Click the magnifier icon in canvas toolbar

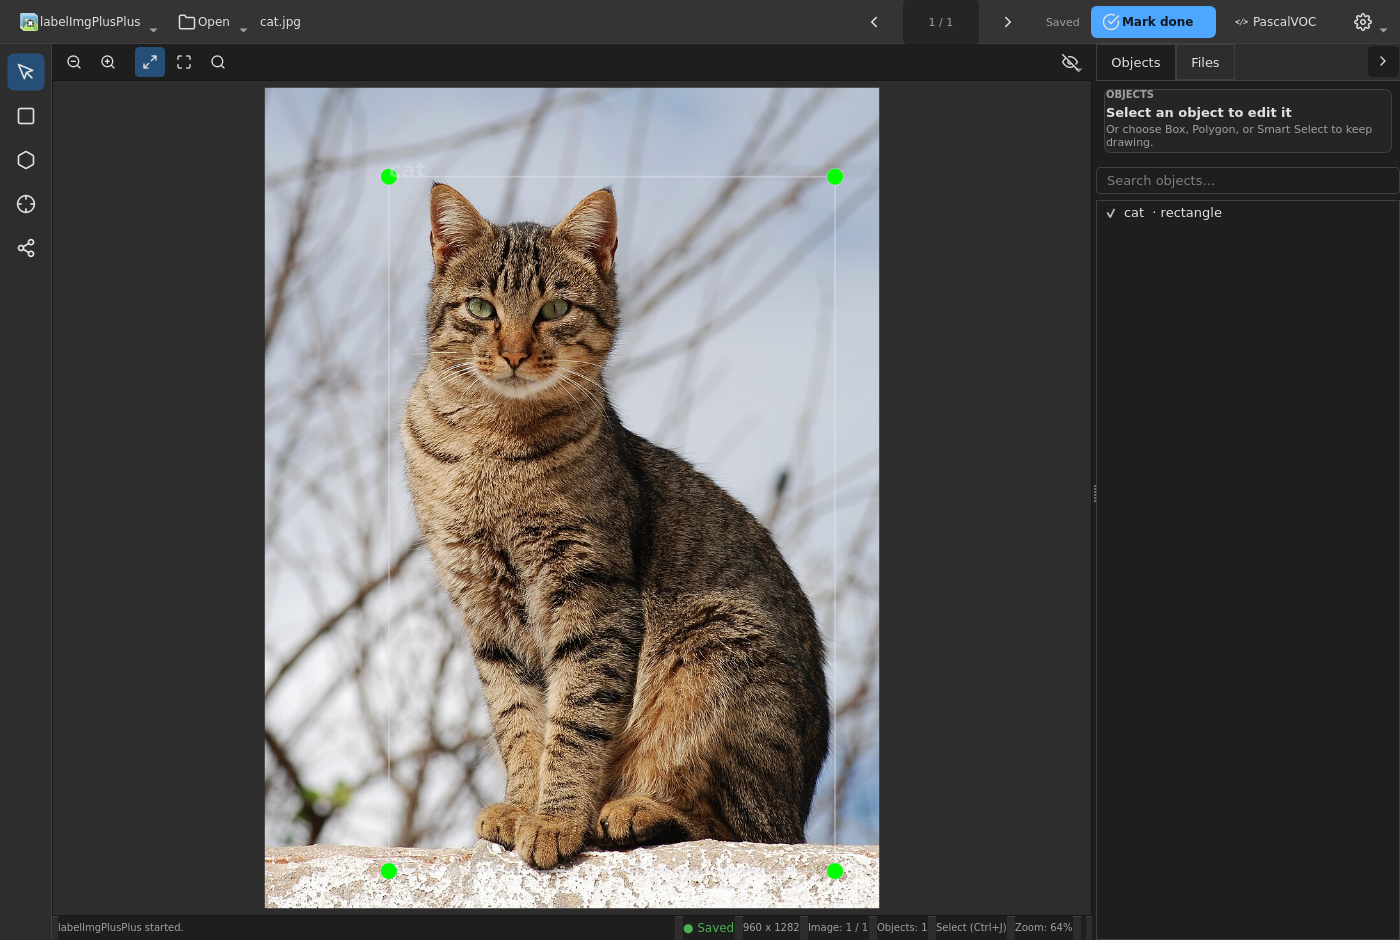[x=218, y=62]
